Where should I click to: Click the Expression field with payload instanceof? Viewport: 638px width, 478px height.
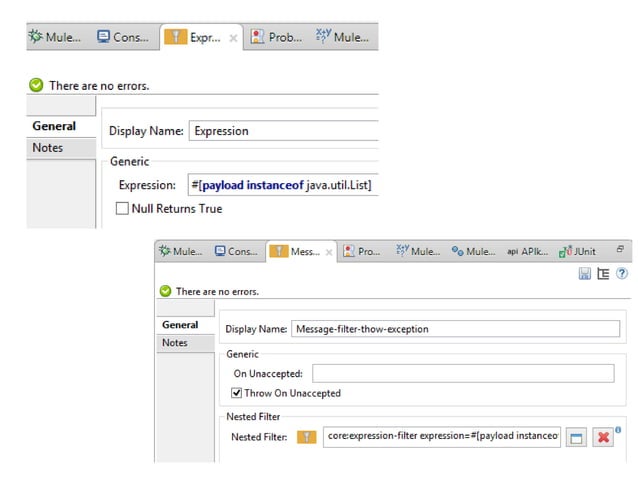283,185
